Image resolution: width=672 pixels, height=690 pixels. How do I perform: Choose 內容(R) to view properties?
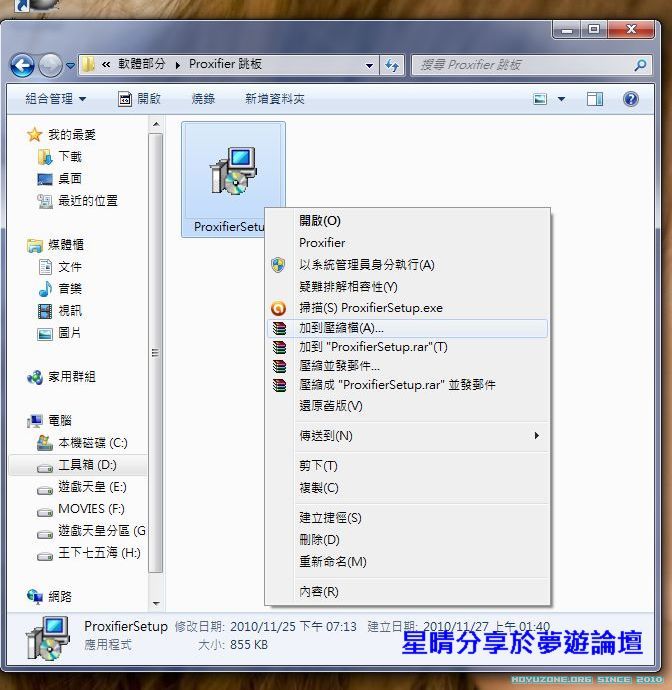pyautogui.click(x=408, y=592)
